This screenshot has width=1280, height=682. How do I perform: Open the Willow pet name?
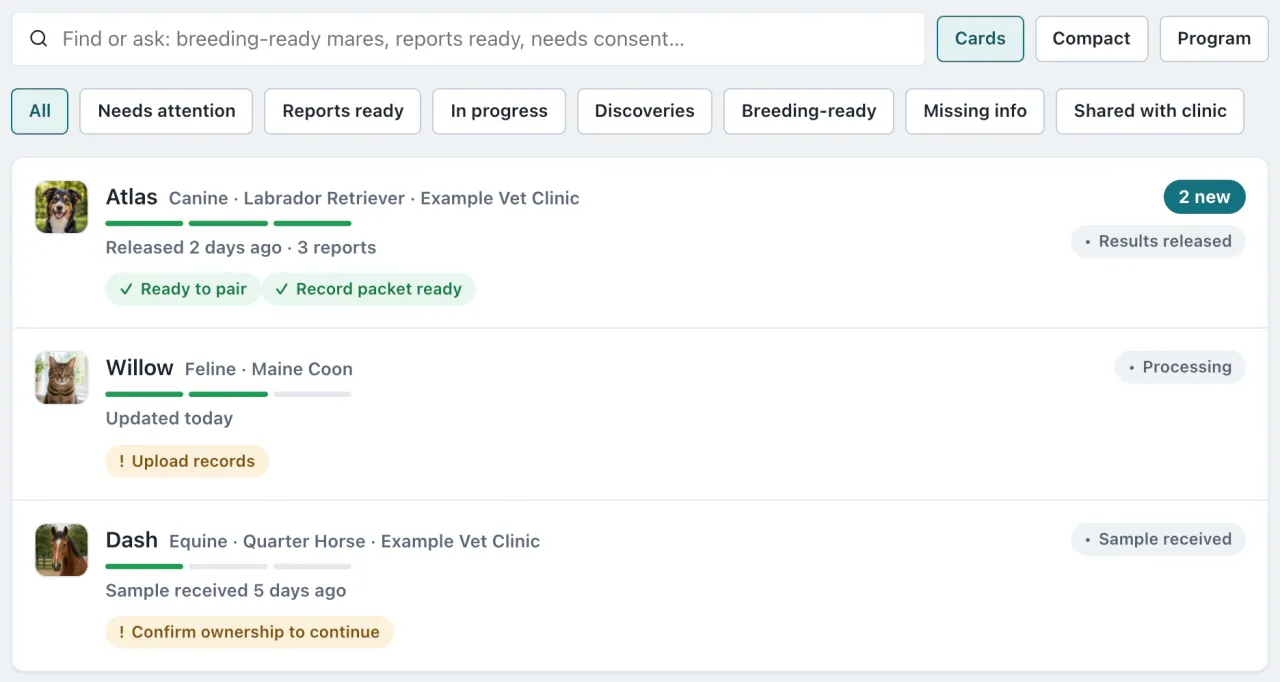coord(140,368)
